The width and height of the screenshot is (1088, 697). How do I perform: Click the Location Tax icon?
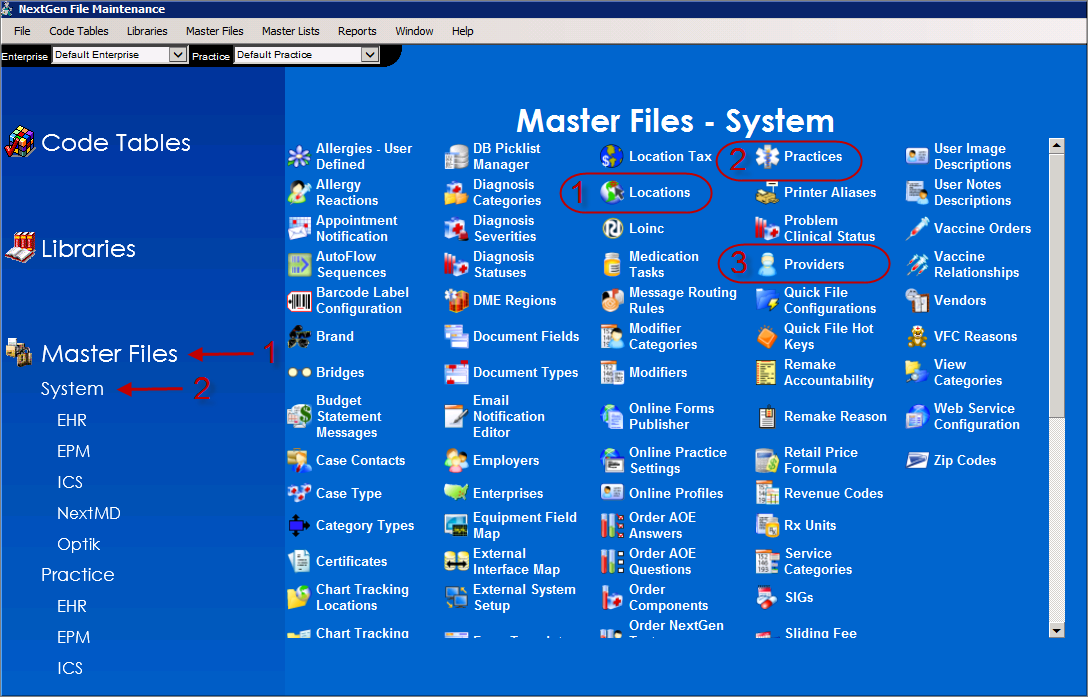(612, 156)
